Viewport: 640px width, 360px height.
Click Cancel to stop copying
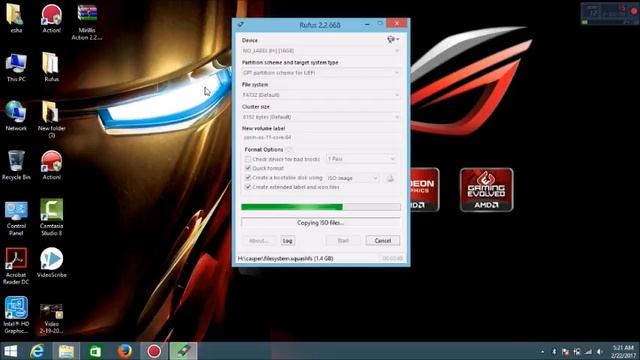(x=383, y=241)
